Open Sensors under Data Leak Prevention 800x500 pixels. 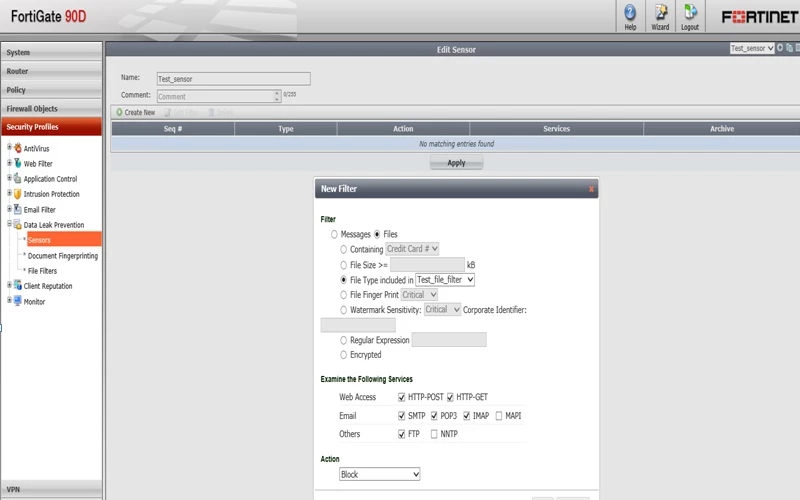pyautogui.click(x=64, y=239)
